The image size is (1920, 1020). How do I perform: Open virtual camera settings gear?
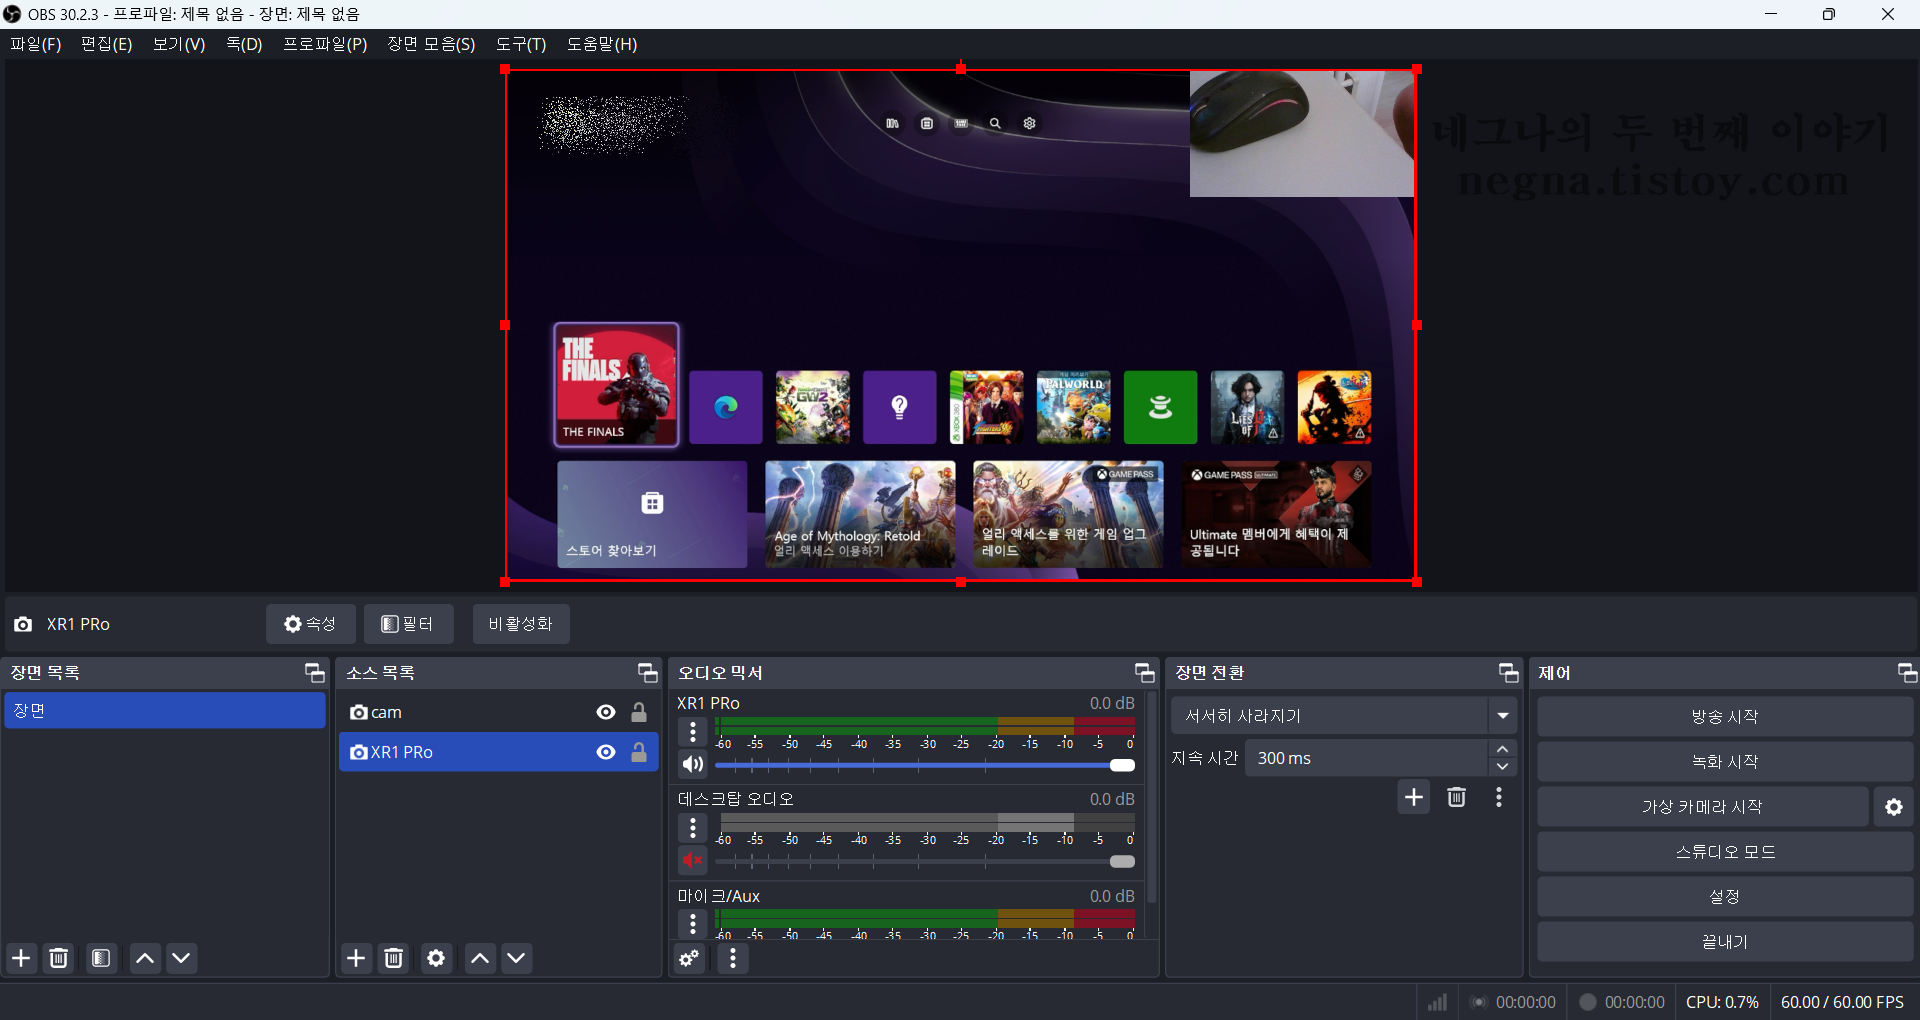[1894, 807]
